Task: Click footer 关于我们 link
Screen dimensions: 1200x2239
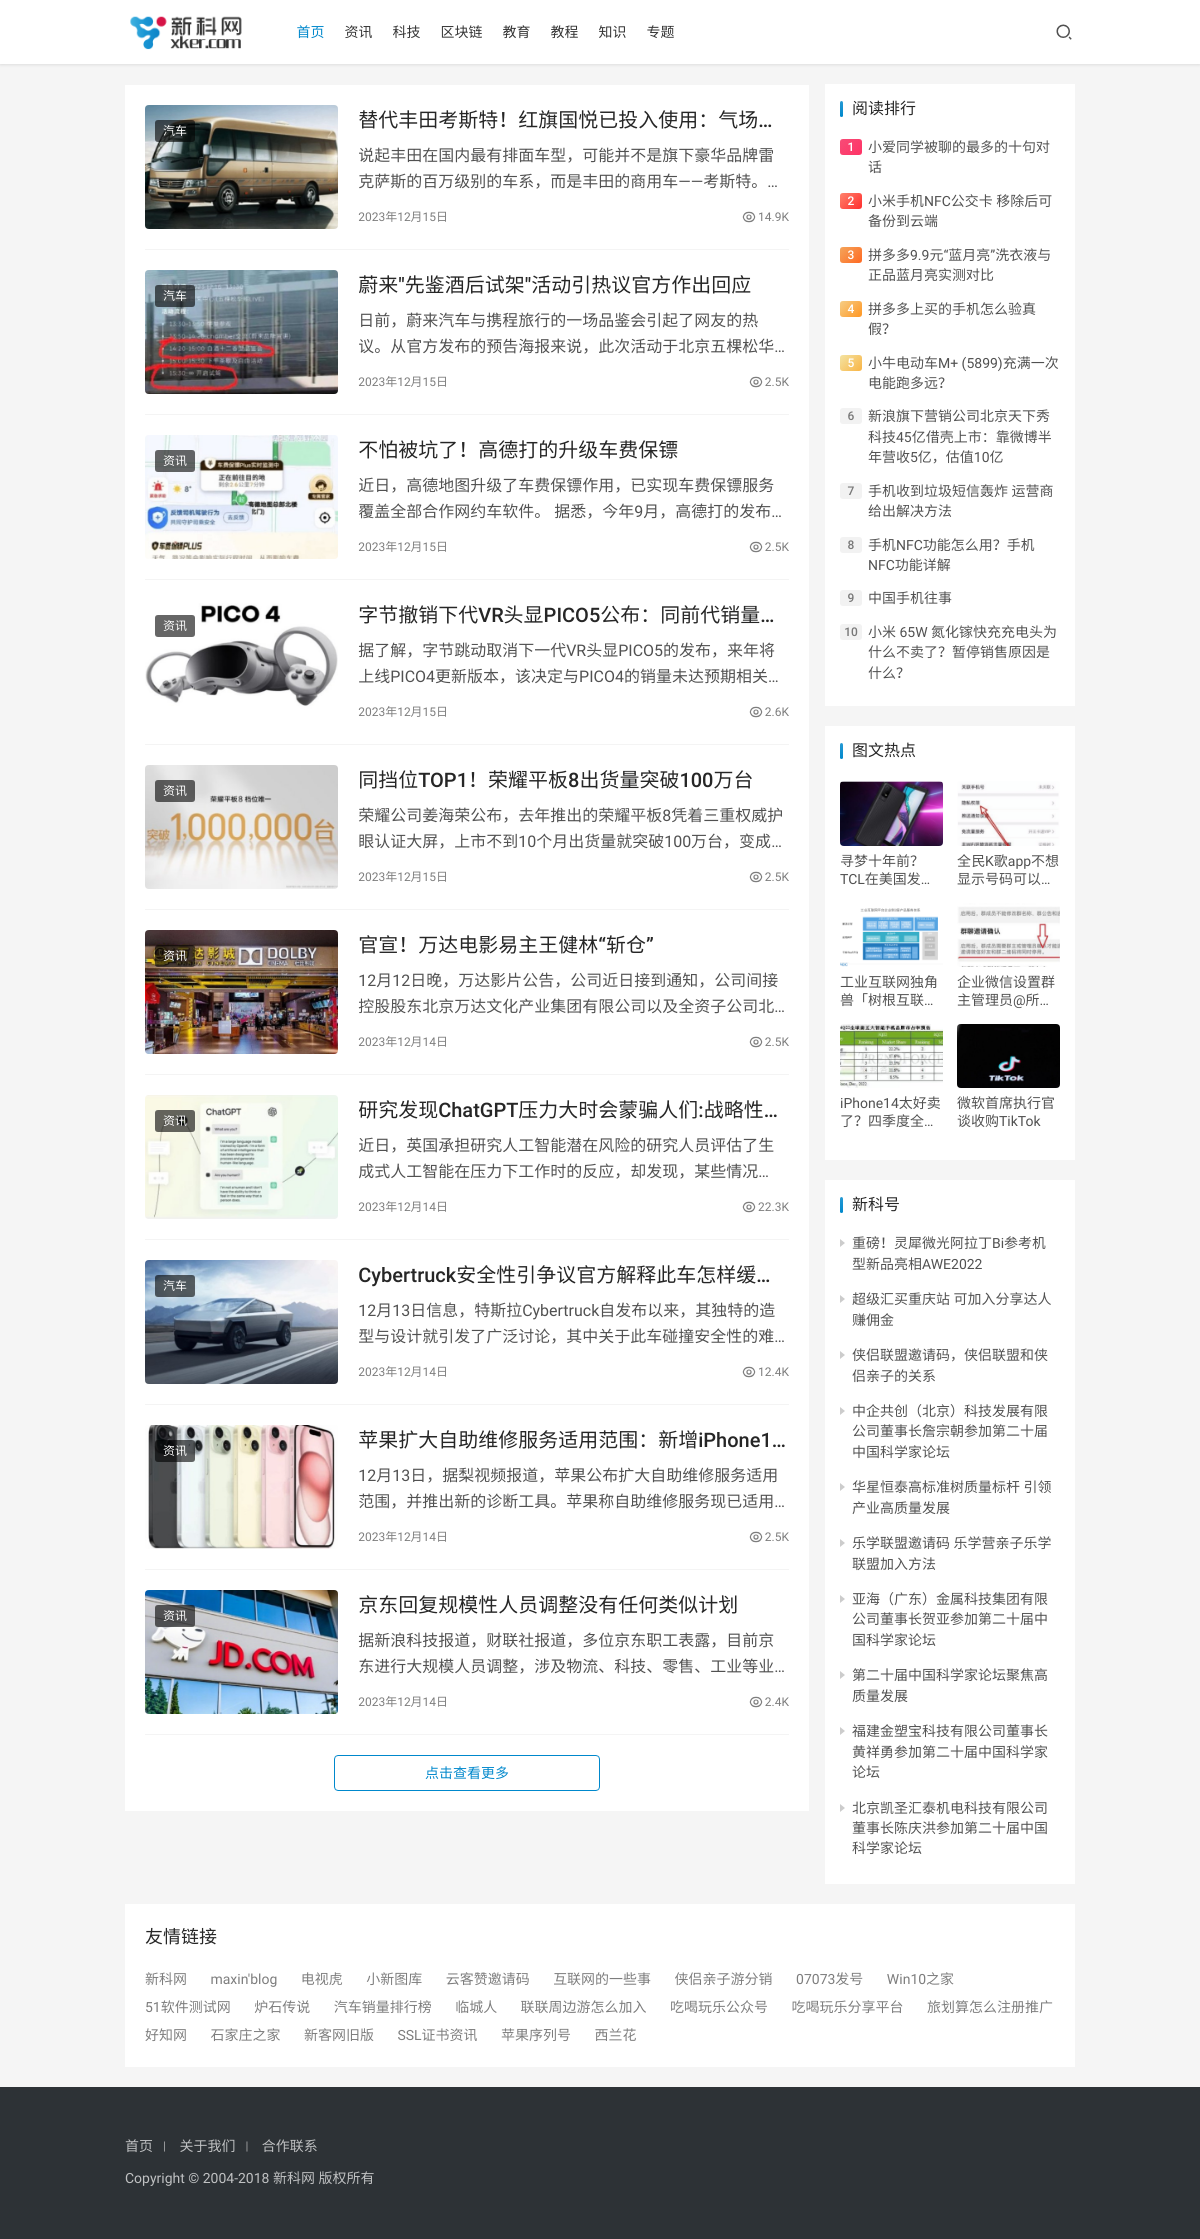Action: (x=207, y=2146)
